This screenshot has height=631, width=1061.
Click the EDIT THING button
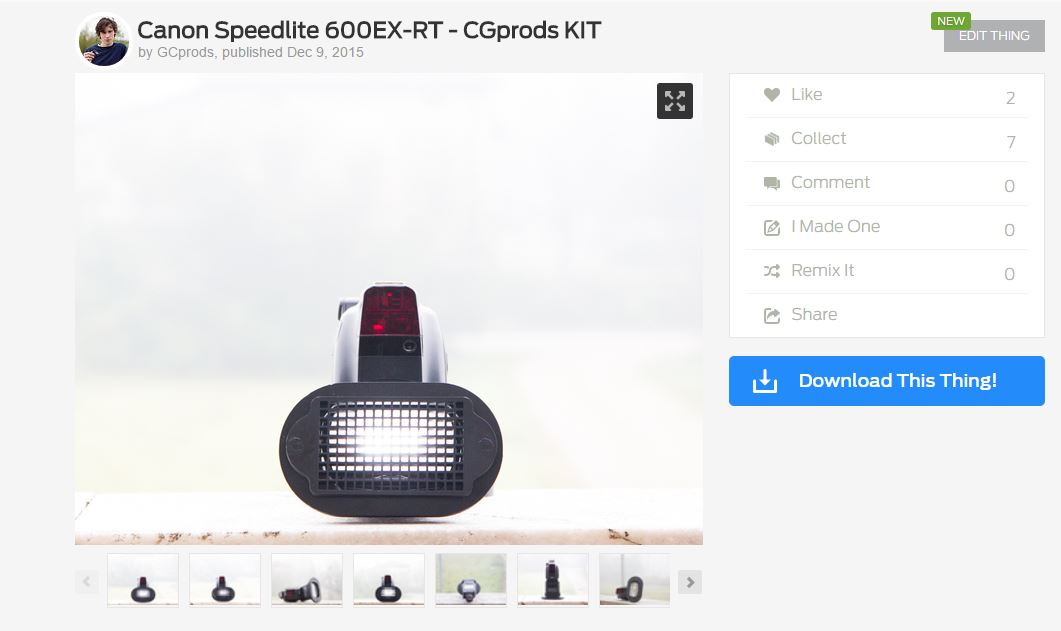994,36
